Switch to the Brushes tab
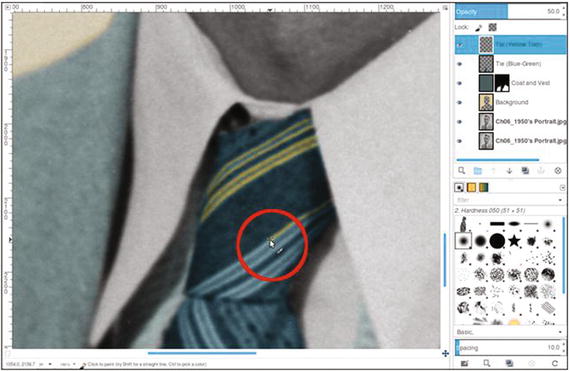Viewport: 570px width, 371px height. pyautogui.click(x=459, y=187)
